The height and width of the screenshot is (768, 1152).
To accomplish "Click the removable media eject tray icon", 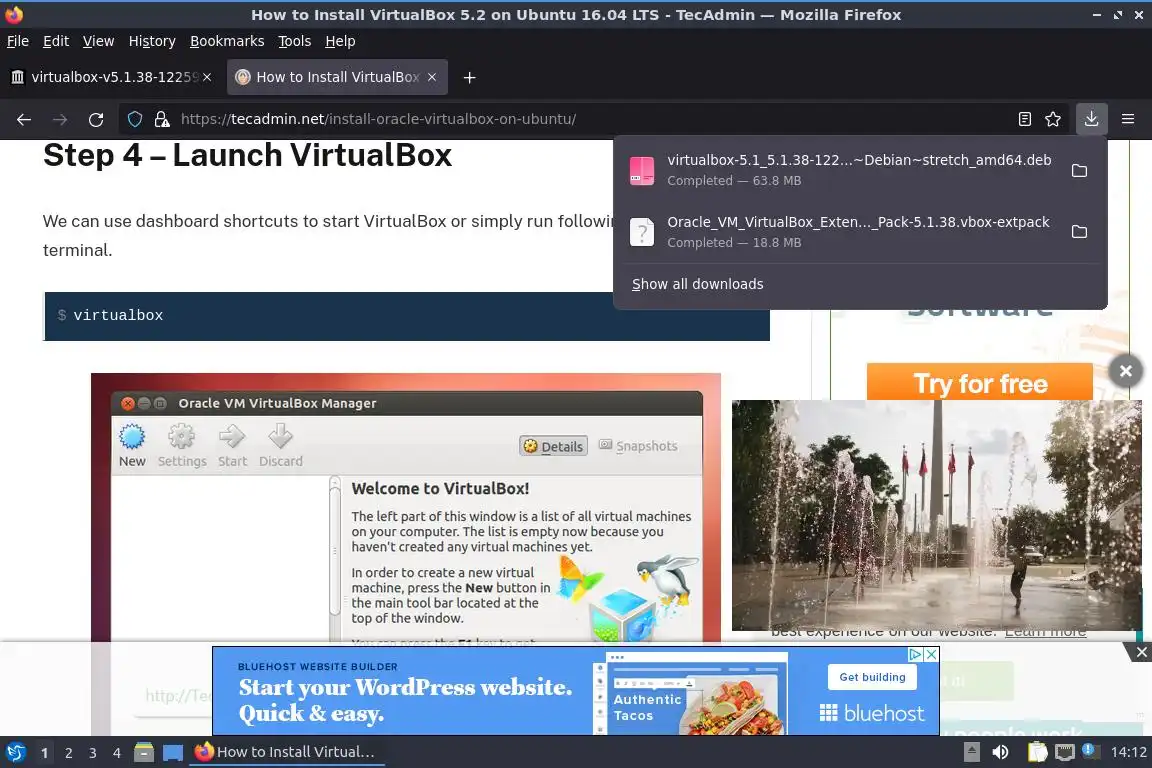I will (971, 753).
